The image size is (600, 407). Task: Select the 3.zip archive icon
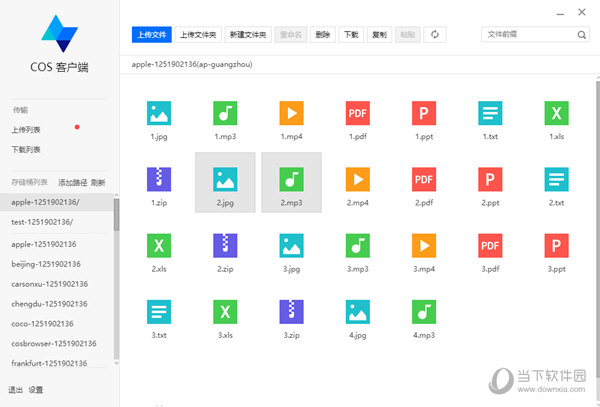tap(292, 312)
